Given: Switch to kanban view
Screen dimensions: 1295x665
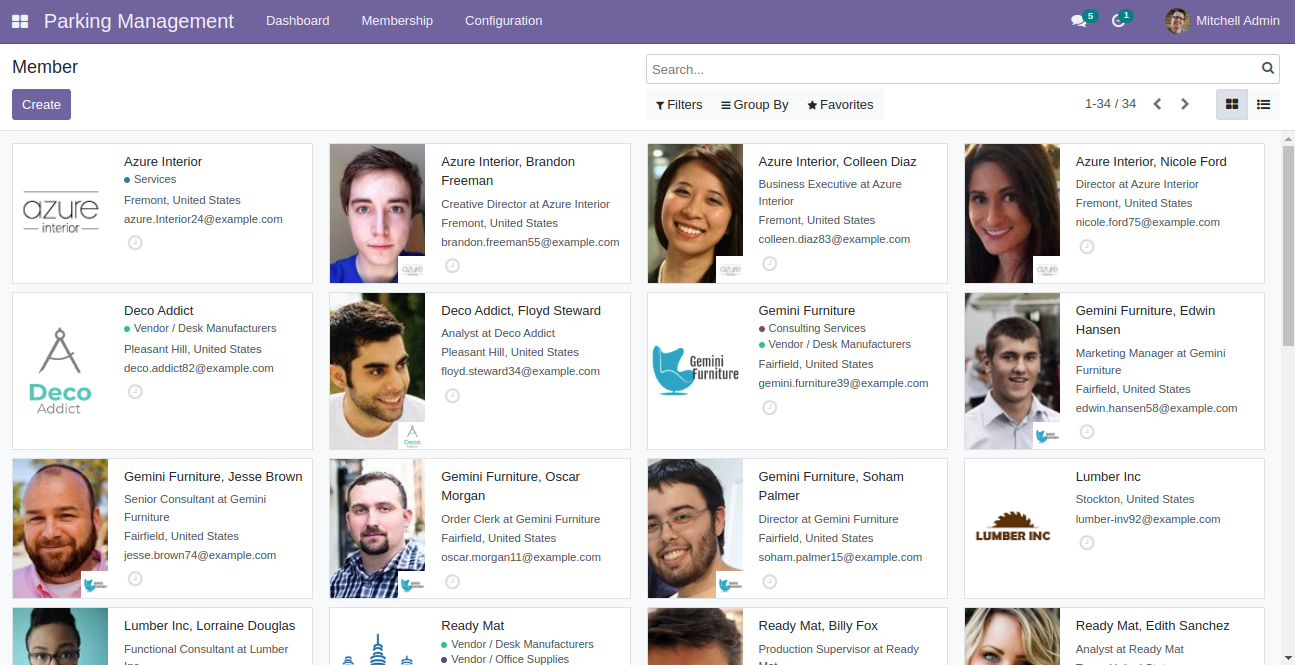Looking at the screenshot, I should pyautogui.click(x=1232, y=104).
